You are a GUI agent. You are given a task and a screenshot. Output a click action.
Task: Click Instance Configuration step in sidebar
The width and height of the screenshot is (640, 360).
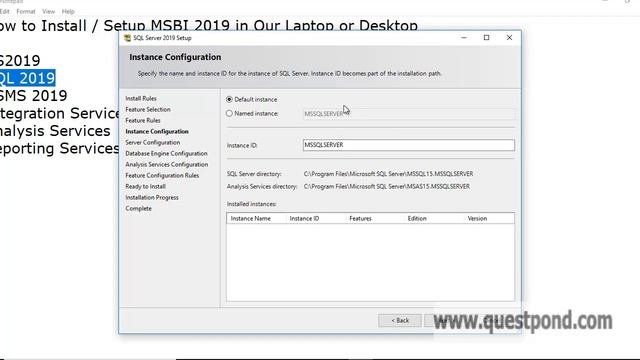[x=157, y=131]
